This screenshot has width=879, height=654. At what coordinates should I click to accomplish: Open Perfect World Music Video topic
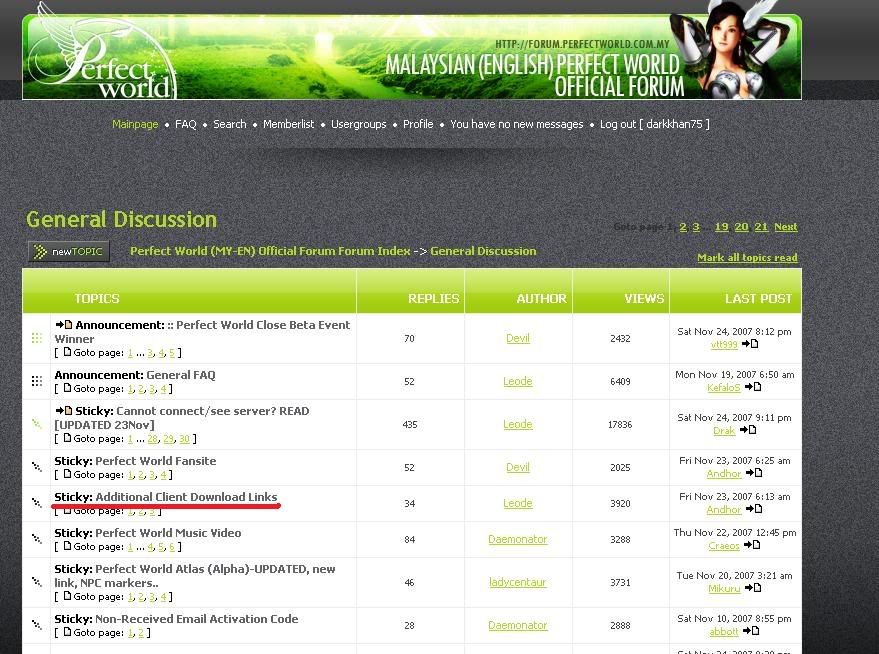(168, 533)
